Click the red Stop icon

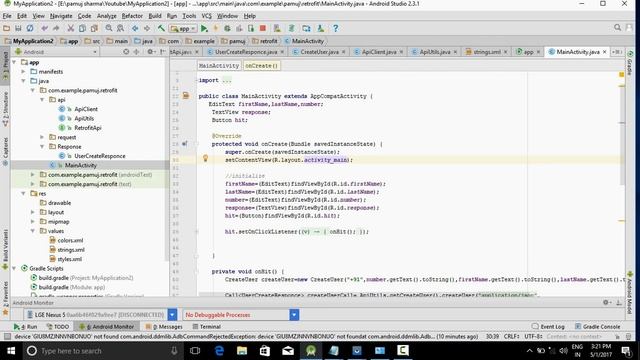263,28
